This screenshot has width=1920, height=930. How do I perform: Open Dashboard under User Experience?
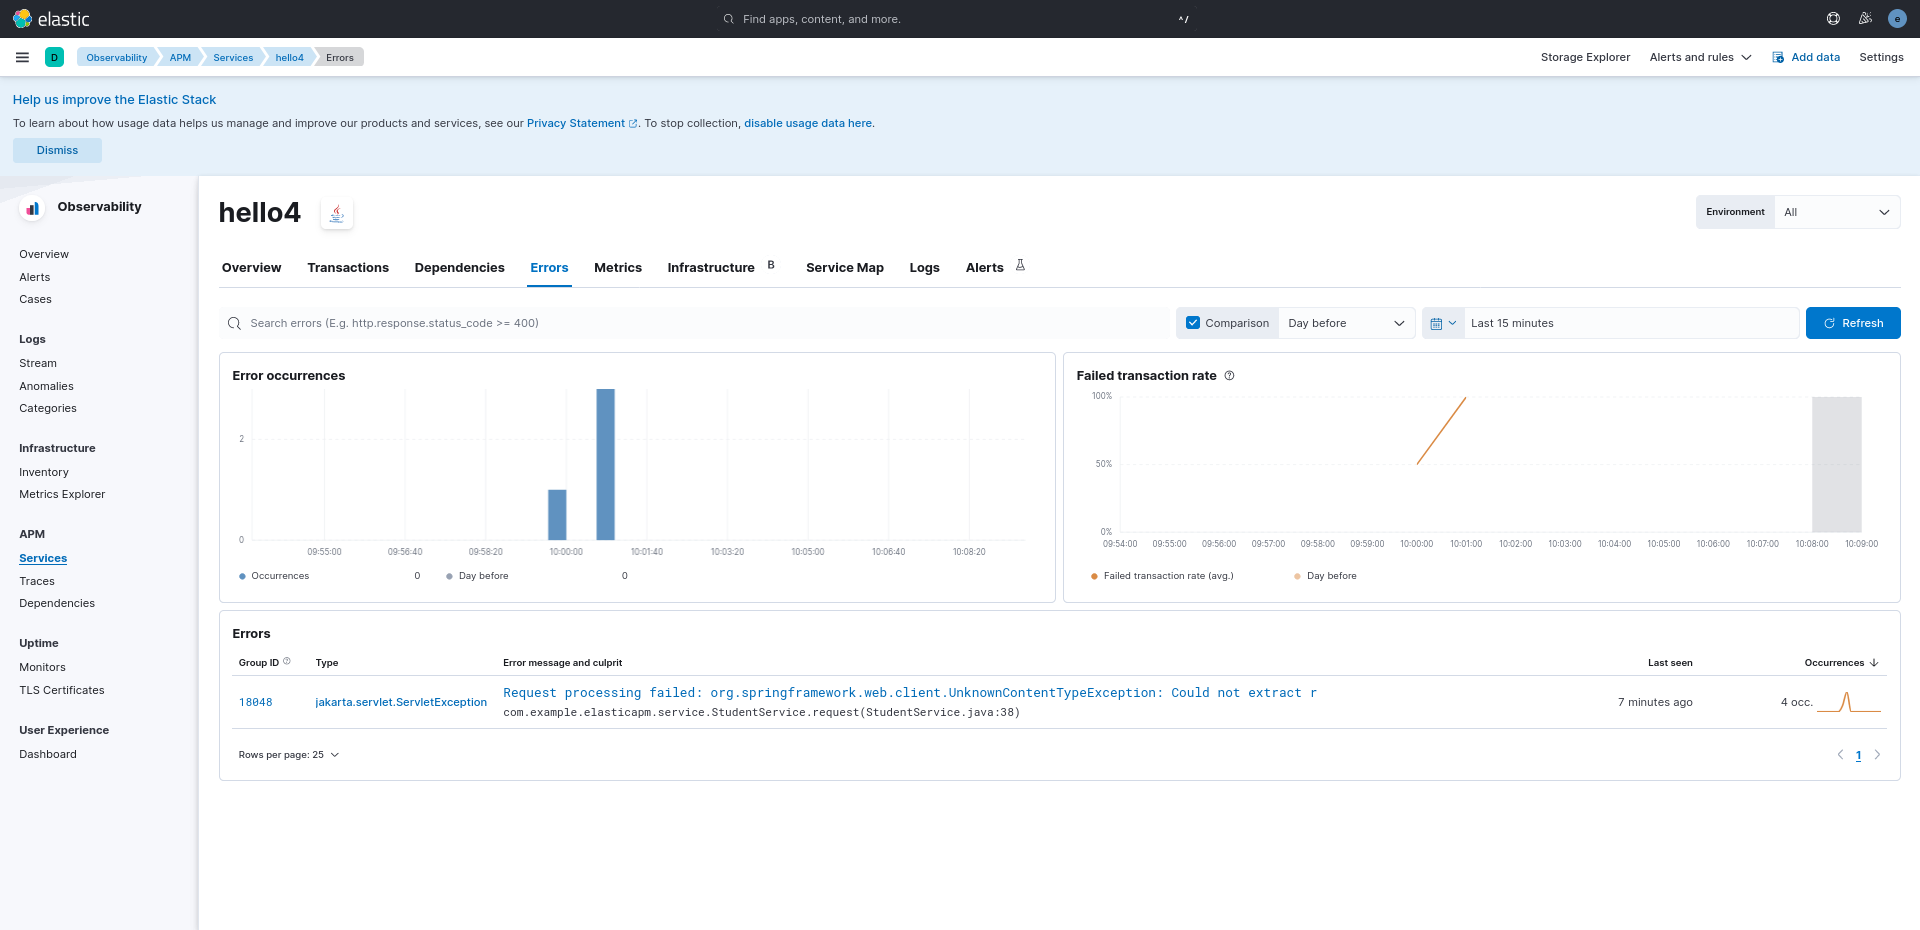click(48, 754)
